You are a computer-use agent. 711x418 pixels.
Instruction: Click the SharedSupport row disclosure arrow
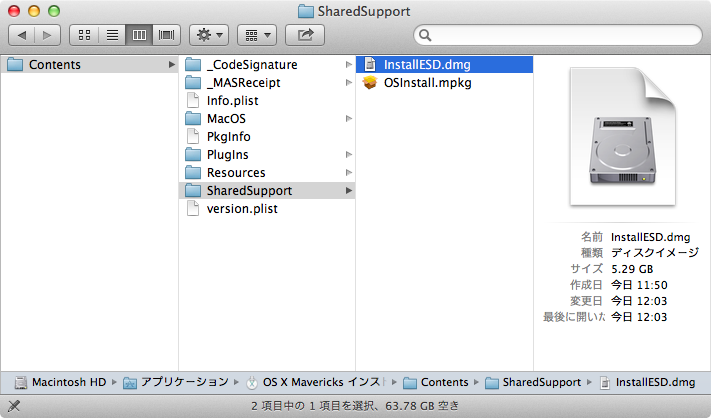[348, 190]
